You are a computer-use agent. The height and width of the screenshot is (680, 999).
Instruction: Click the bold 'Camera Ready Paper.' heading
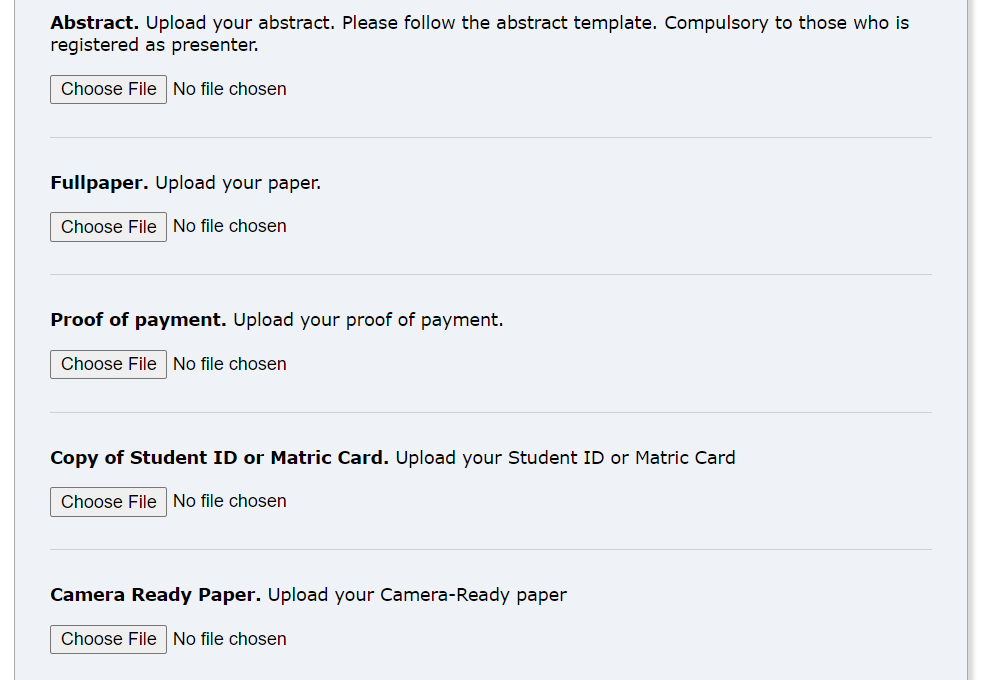click(x=155, y=595)
